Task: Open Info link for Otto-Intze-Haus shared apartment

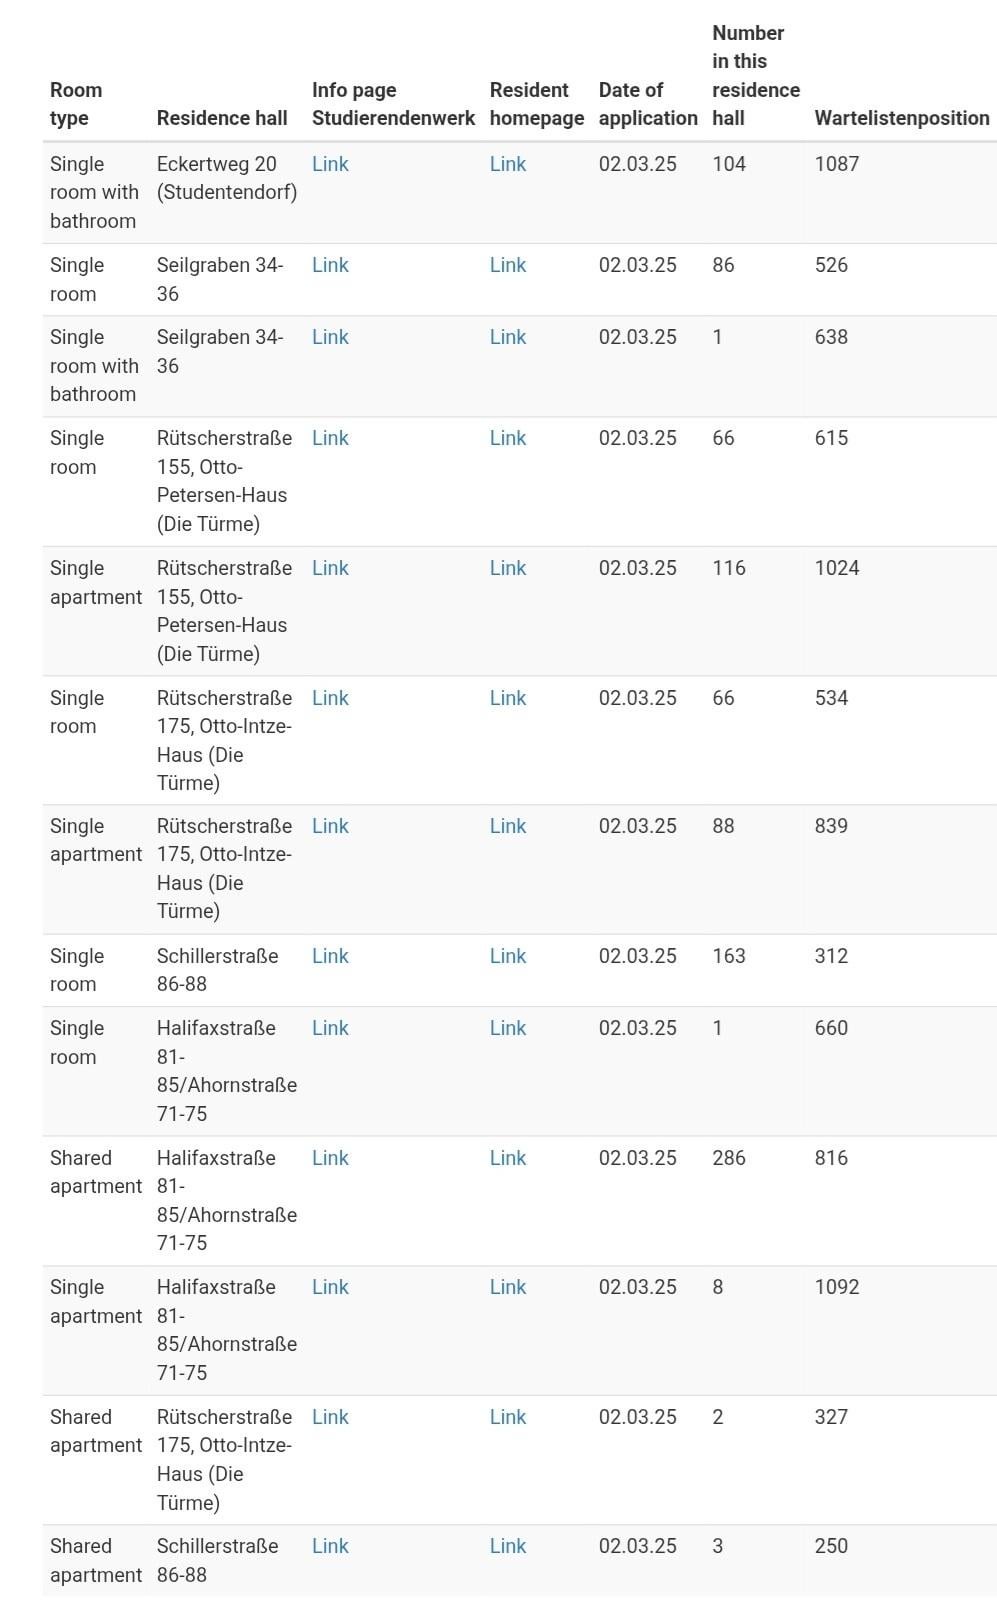Action: coord(330,1417)
